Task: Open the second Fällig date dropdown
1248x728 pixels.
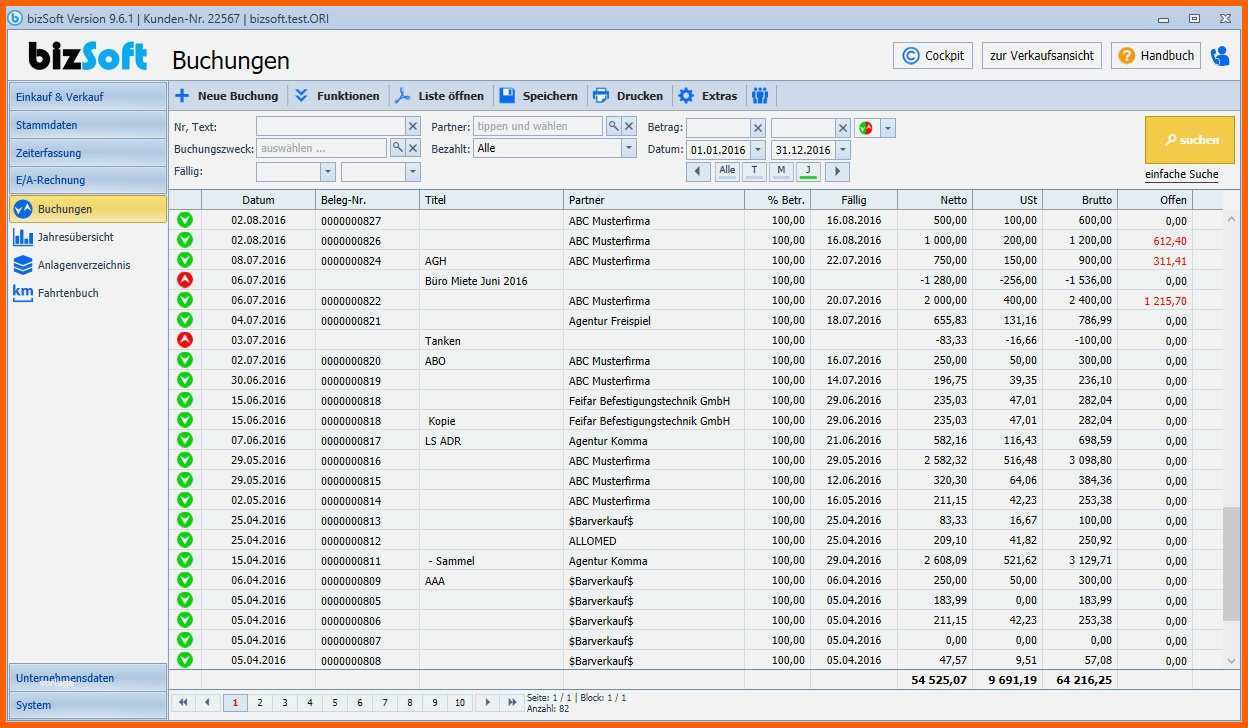Action: (x=413, y=172)
